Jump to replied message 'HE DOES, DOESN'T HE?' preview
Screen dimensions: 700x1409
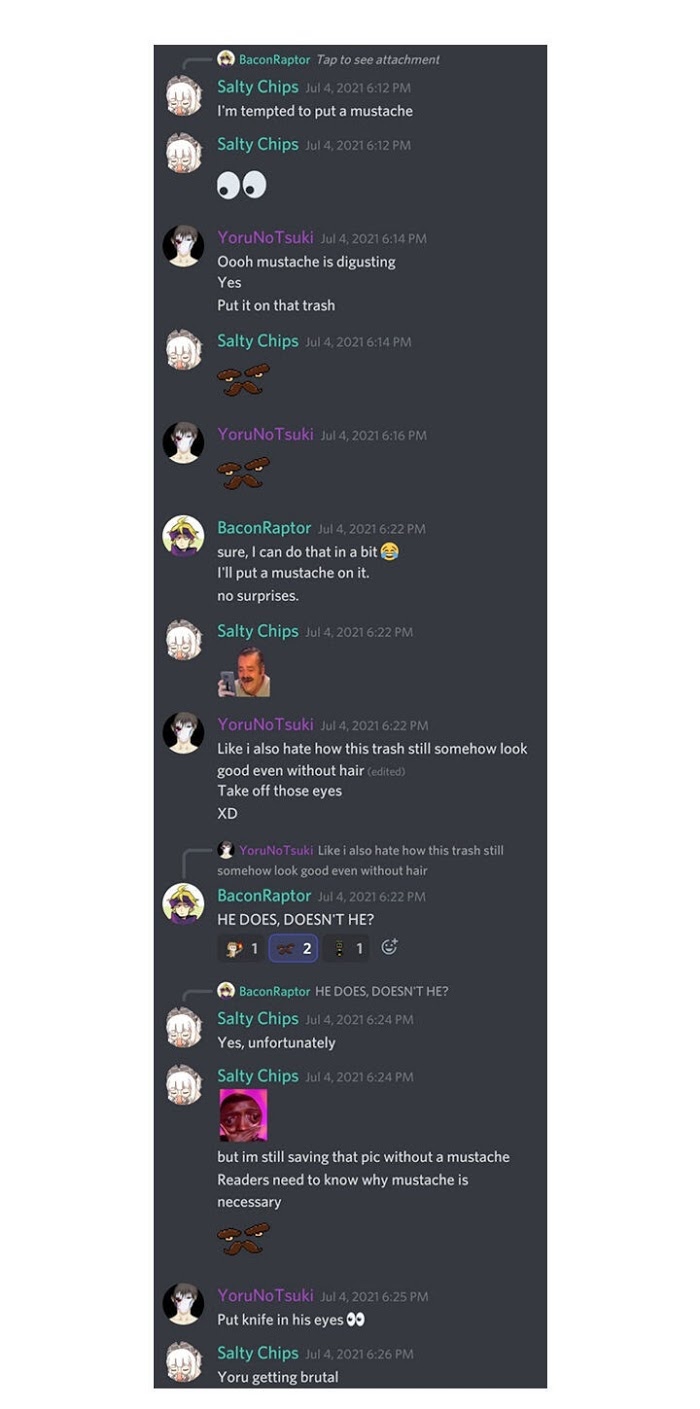pos(381,991)
